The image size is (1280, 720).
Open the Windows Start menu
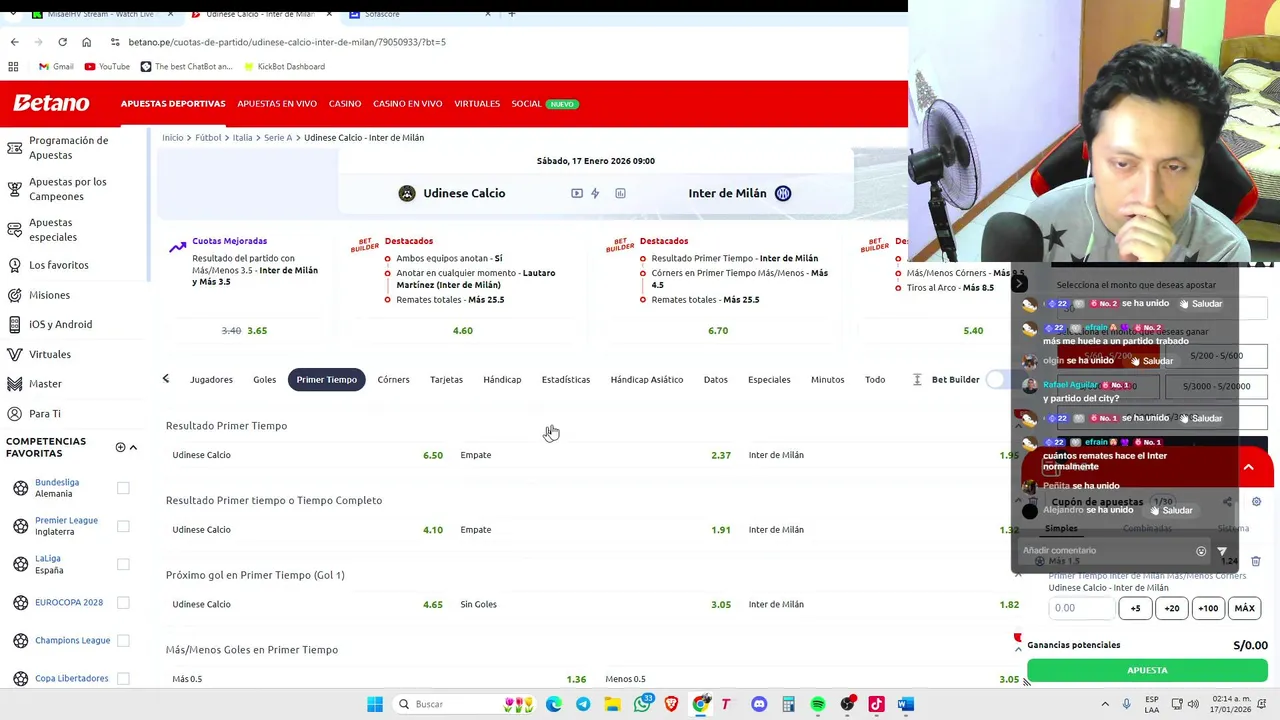375,704
